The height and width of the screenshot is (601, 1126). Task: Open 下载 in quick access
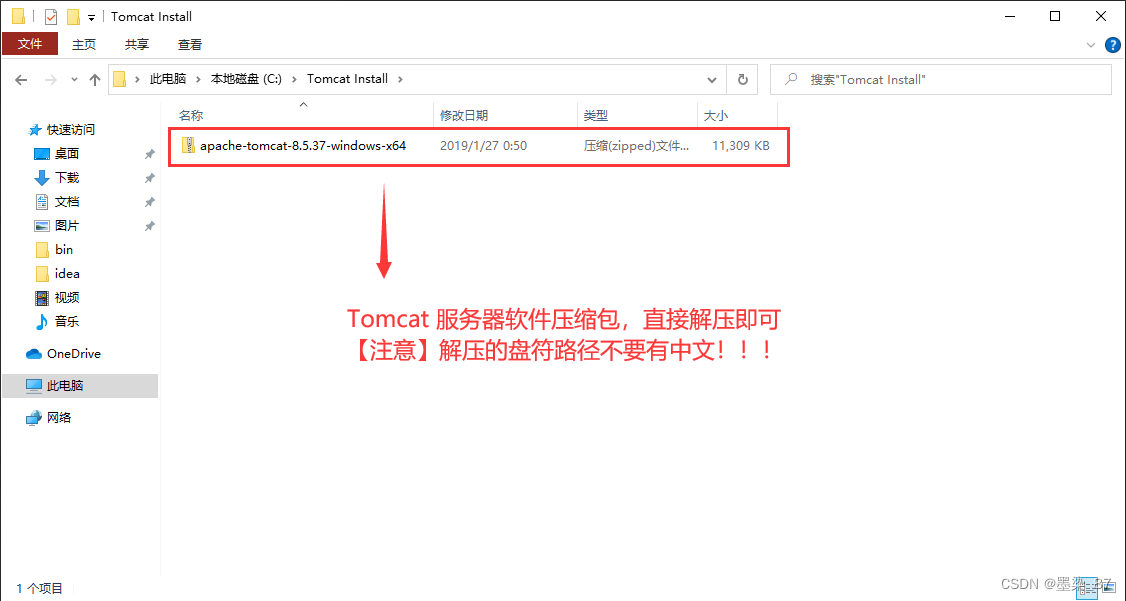coord(67,178)
